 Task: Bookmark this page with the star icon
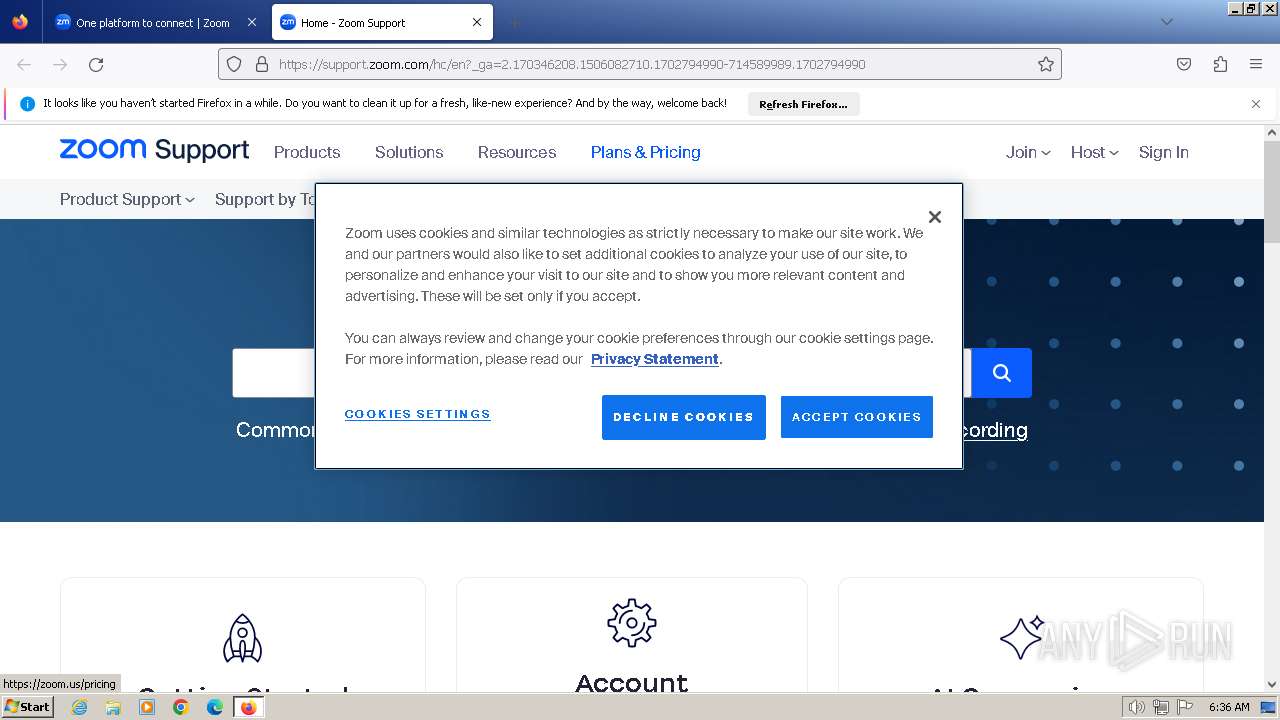tap(1046, 64)
